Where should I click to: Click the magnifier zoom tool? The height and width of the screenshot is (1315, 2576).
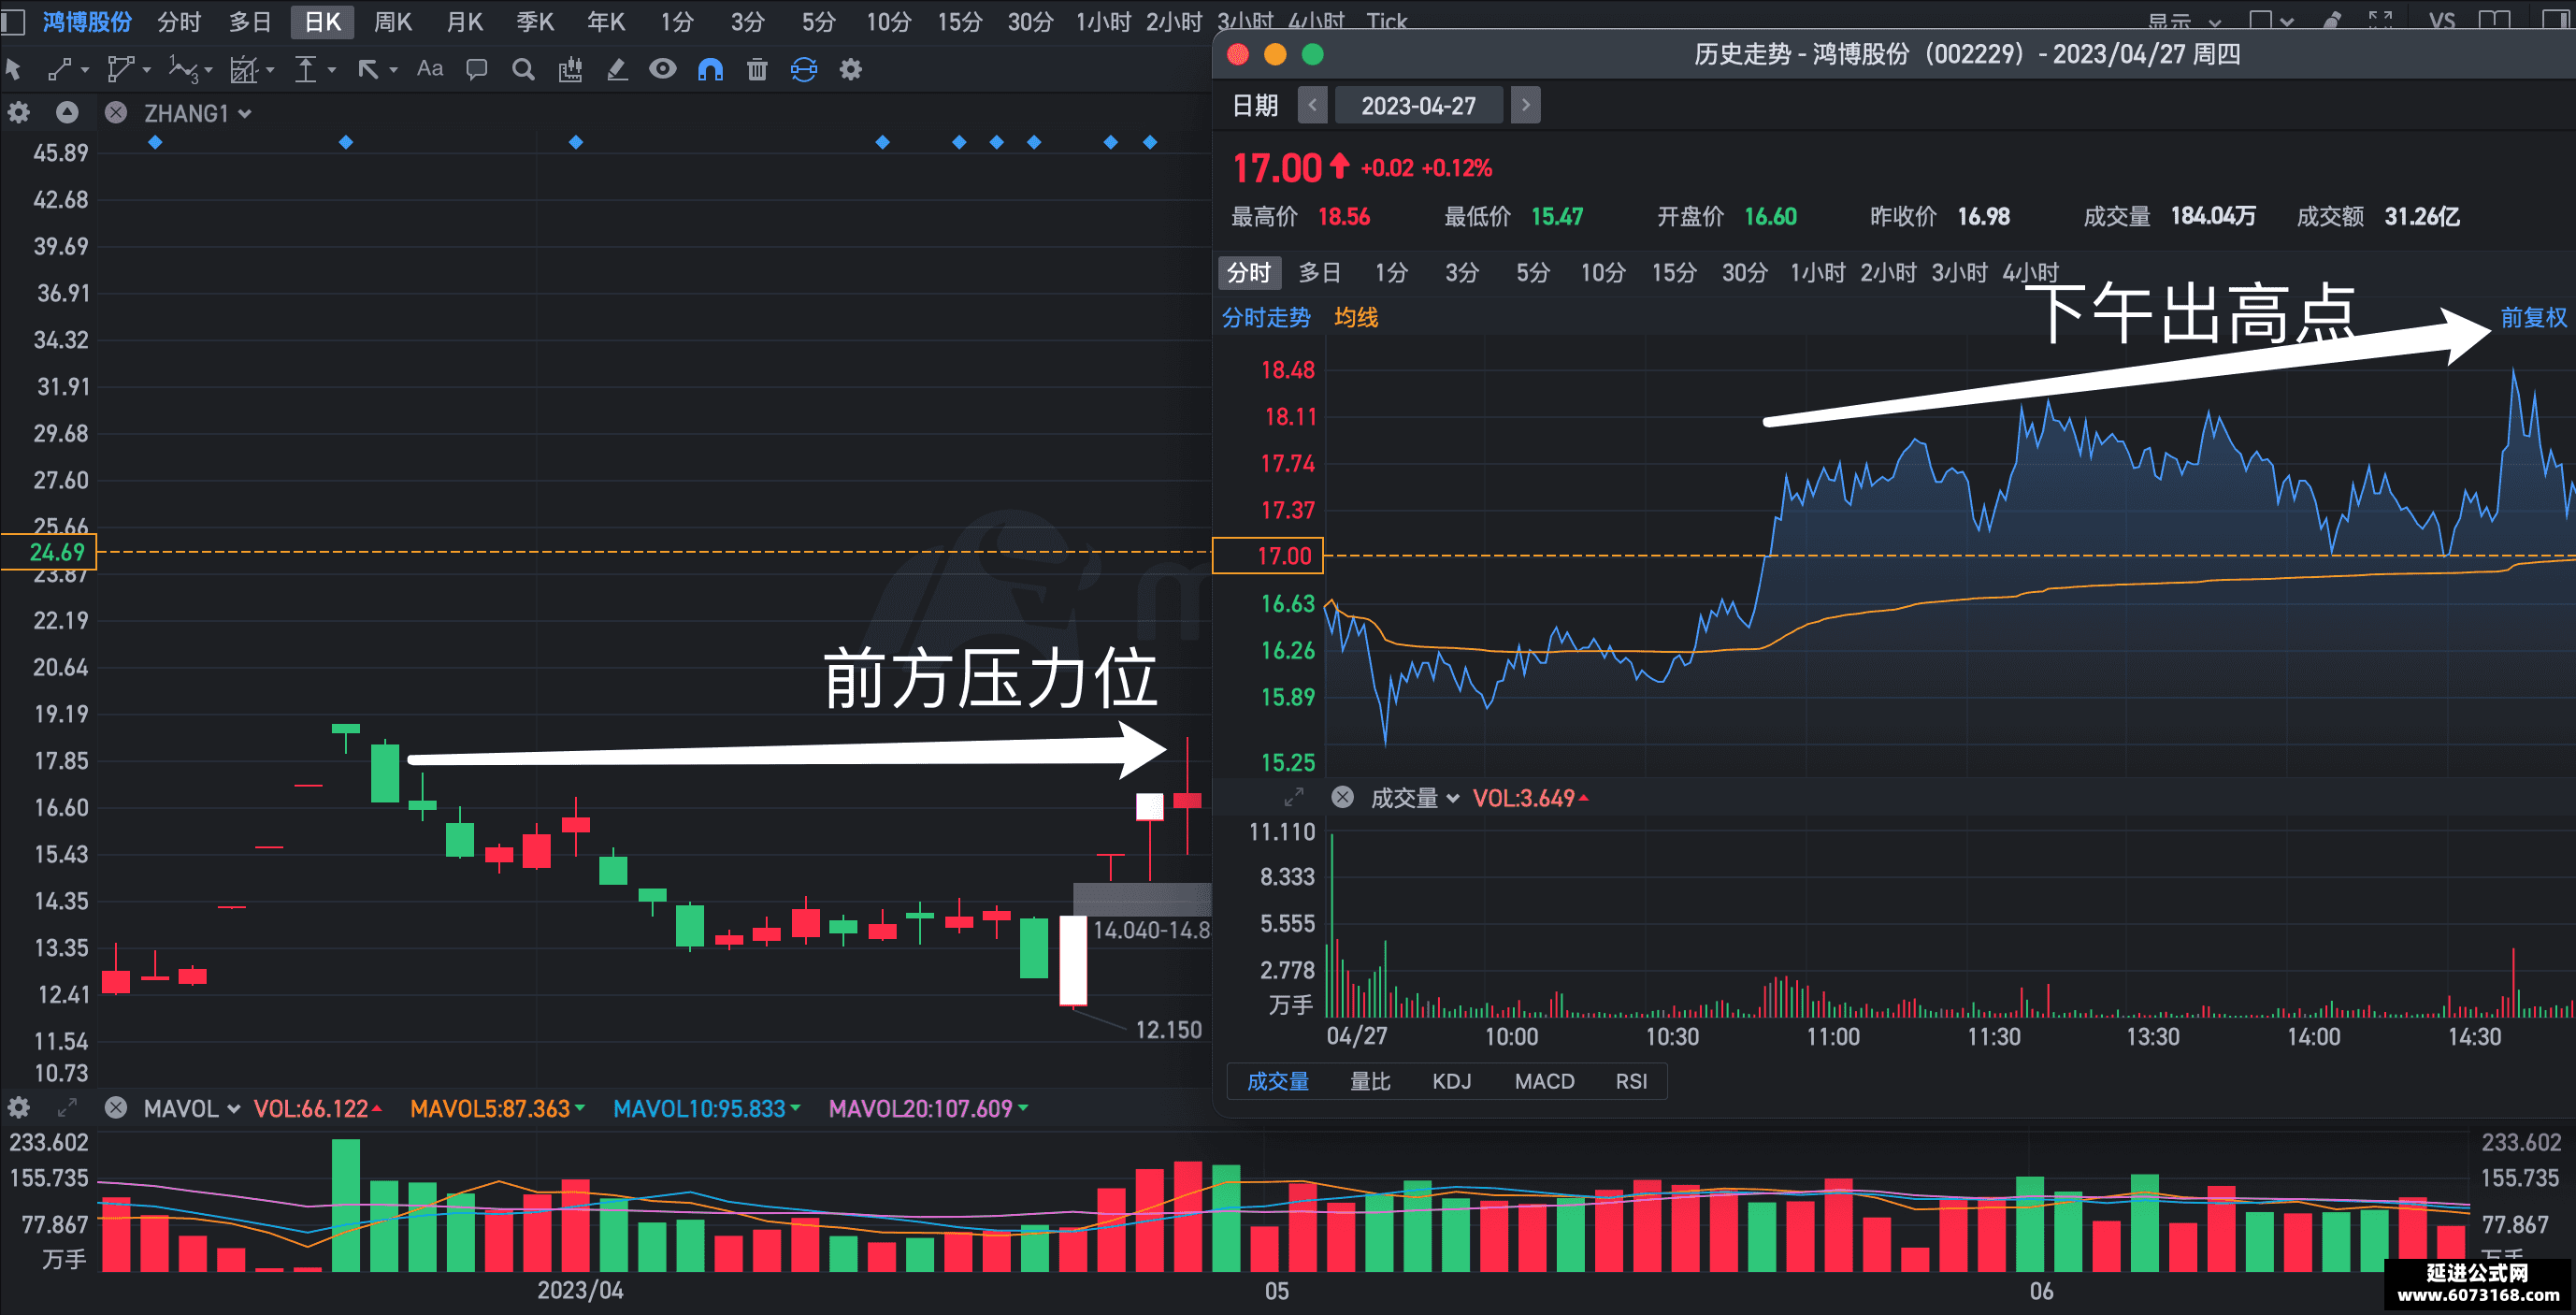[x=523, y=69]
